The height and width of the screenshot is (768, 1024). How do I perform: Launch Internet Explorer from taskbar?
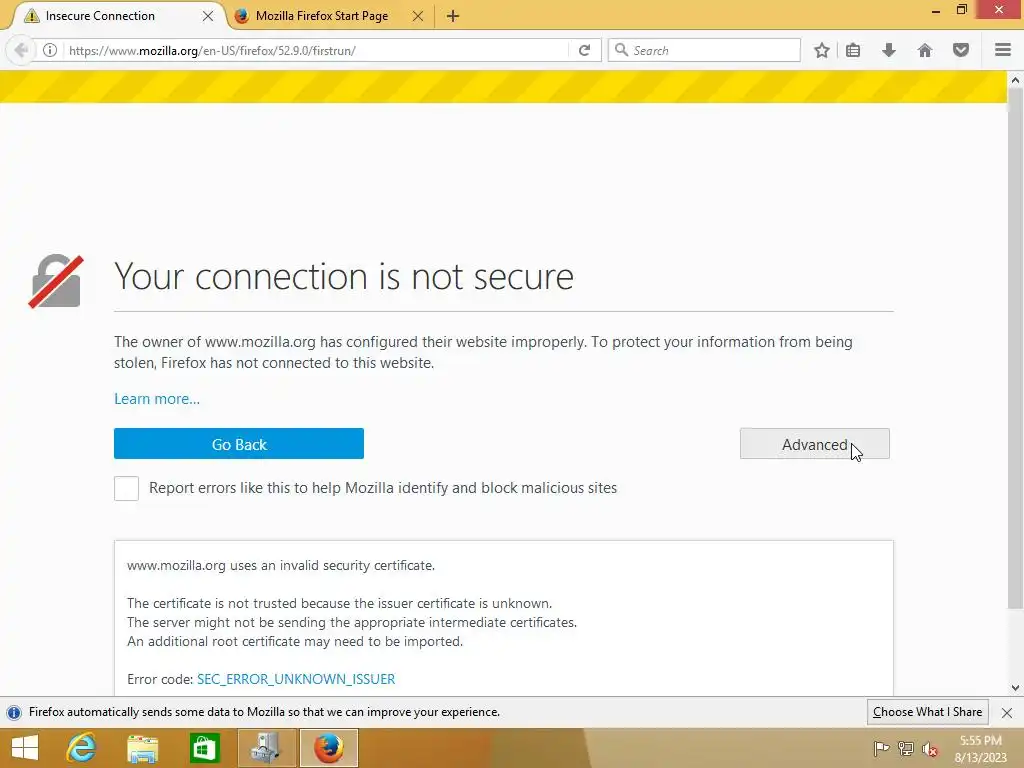click(x=82, y=748)
